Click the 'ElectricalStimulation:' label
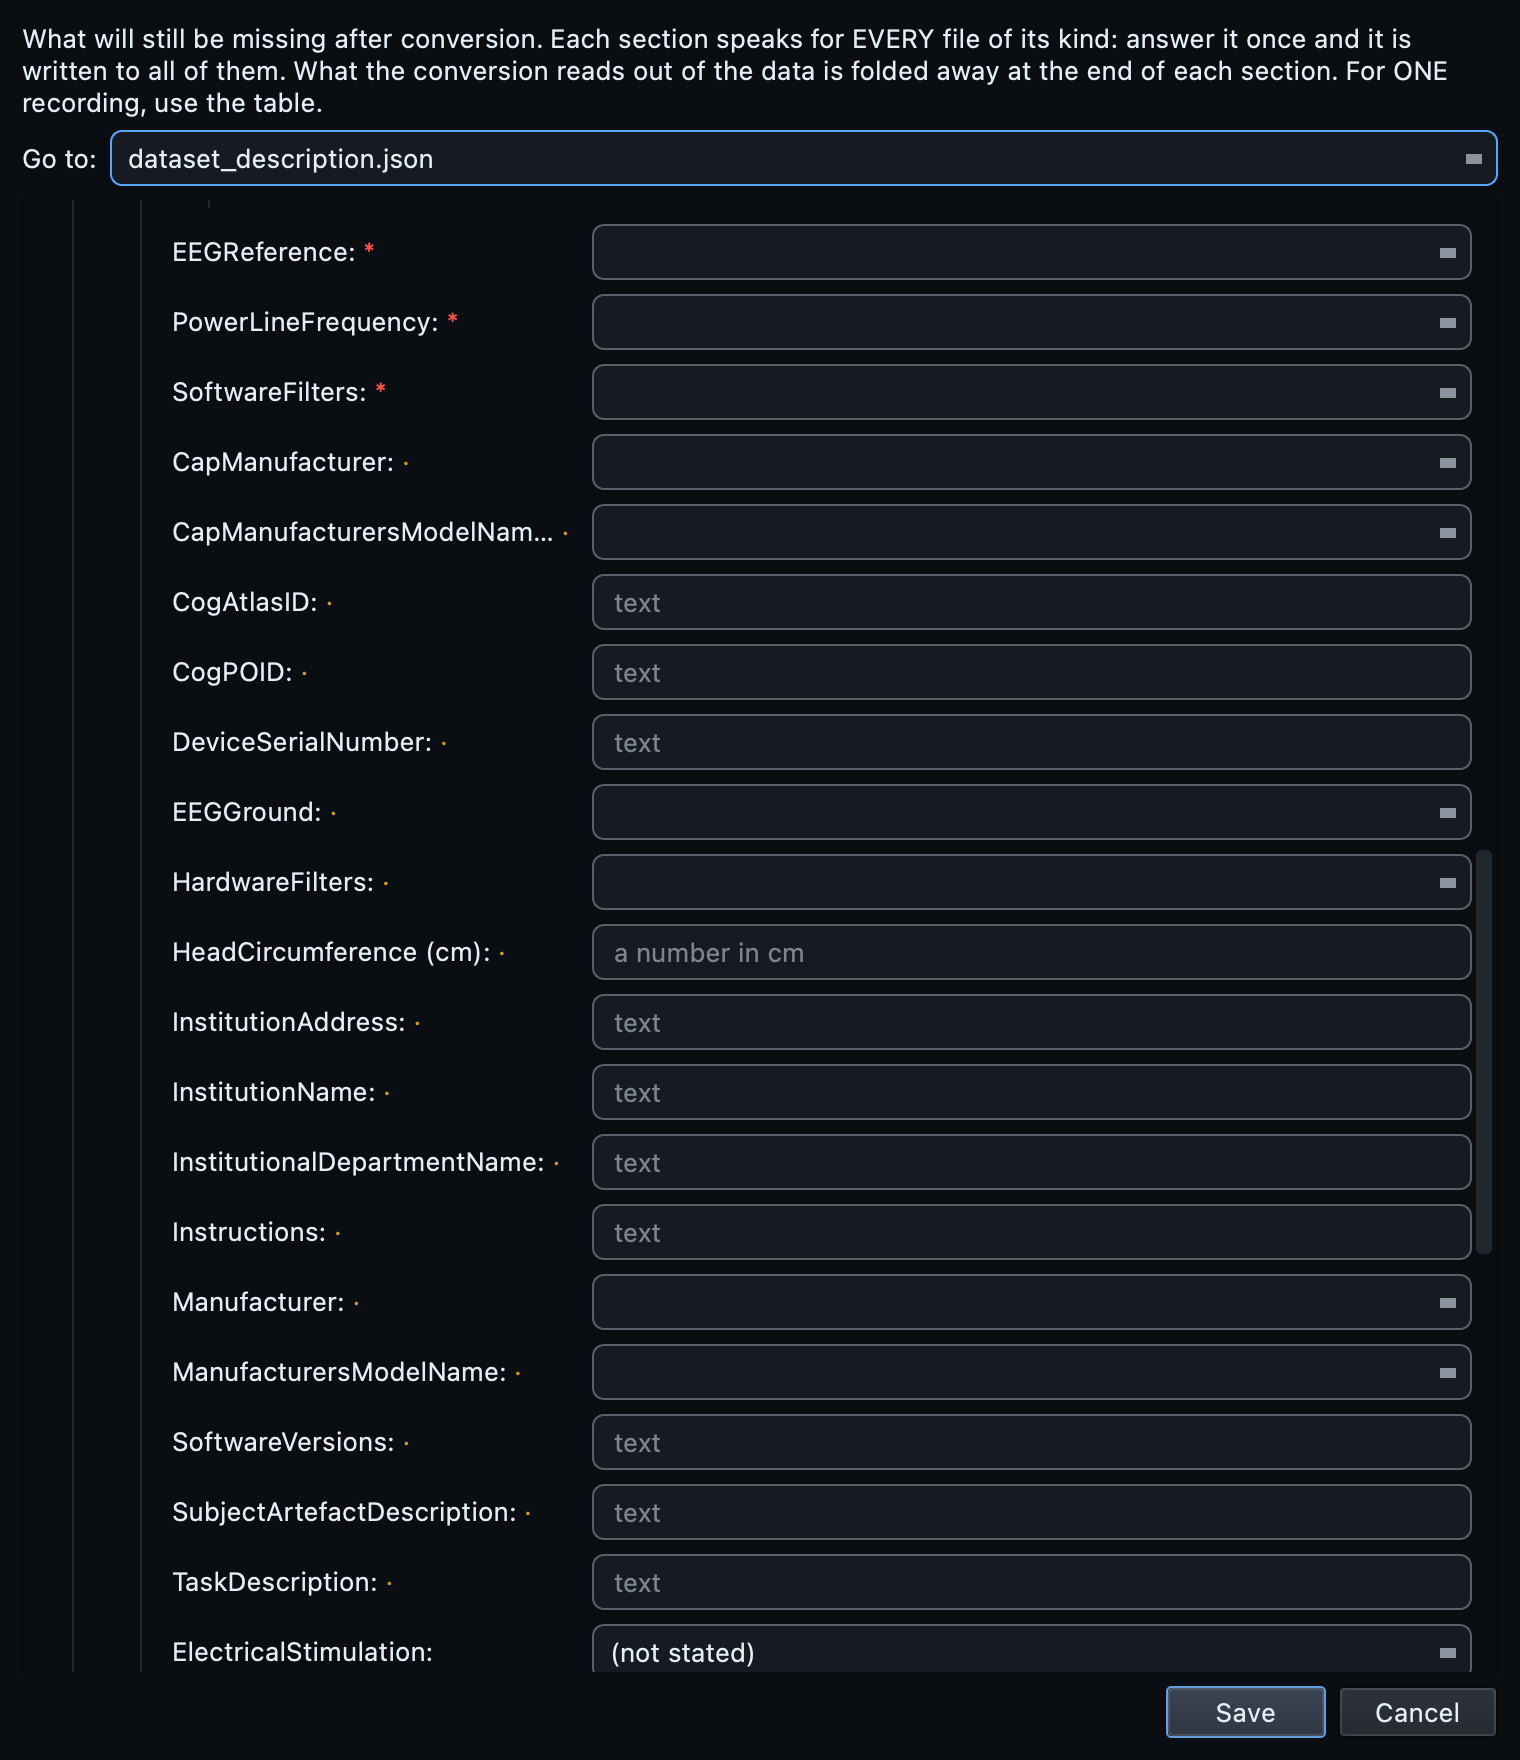 point(302,1652)
